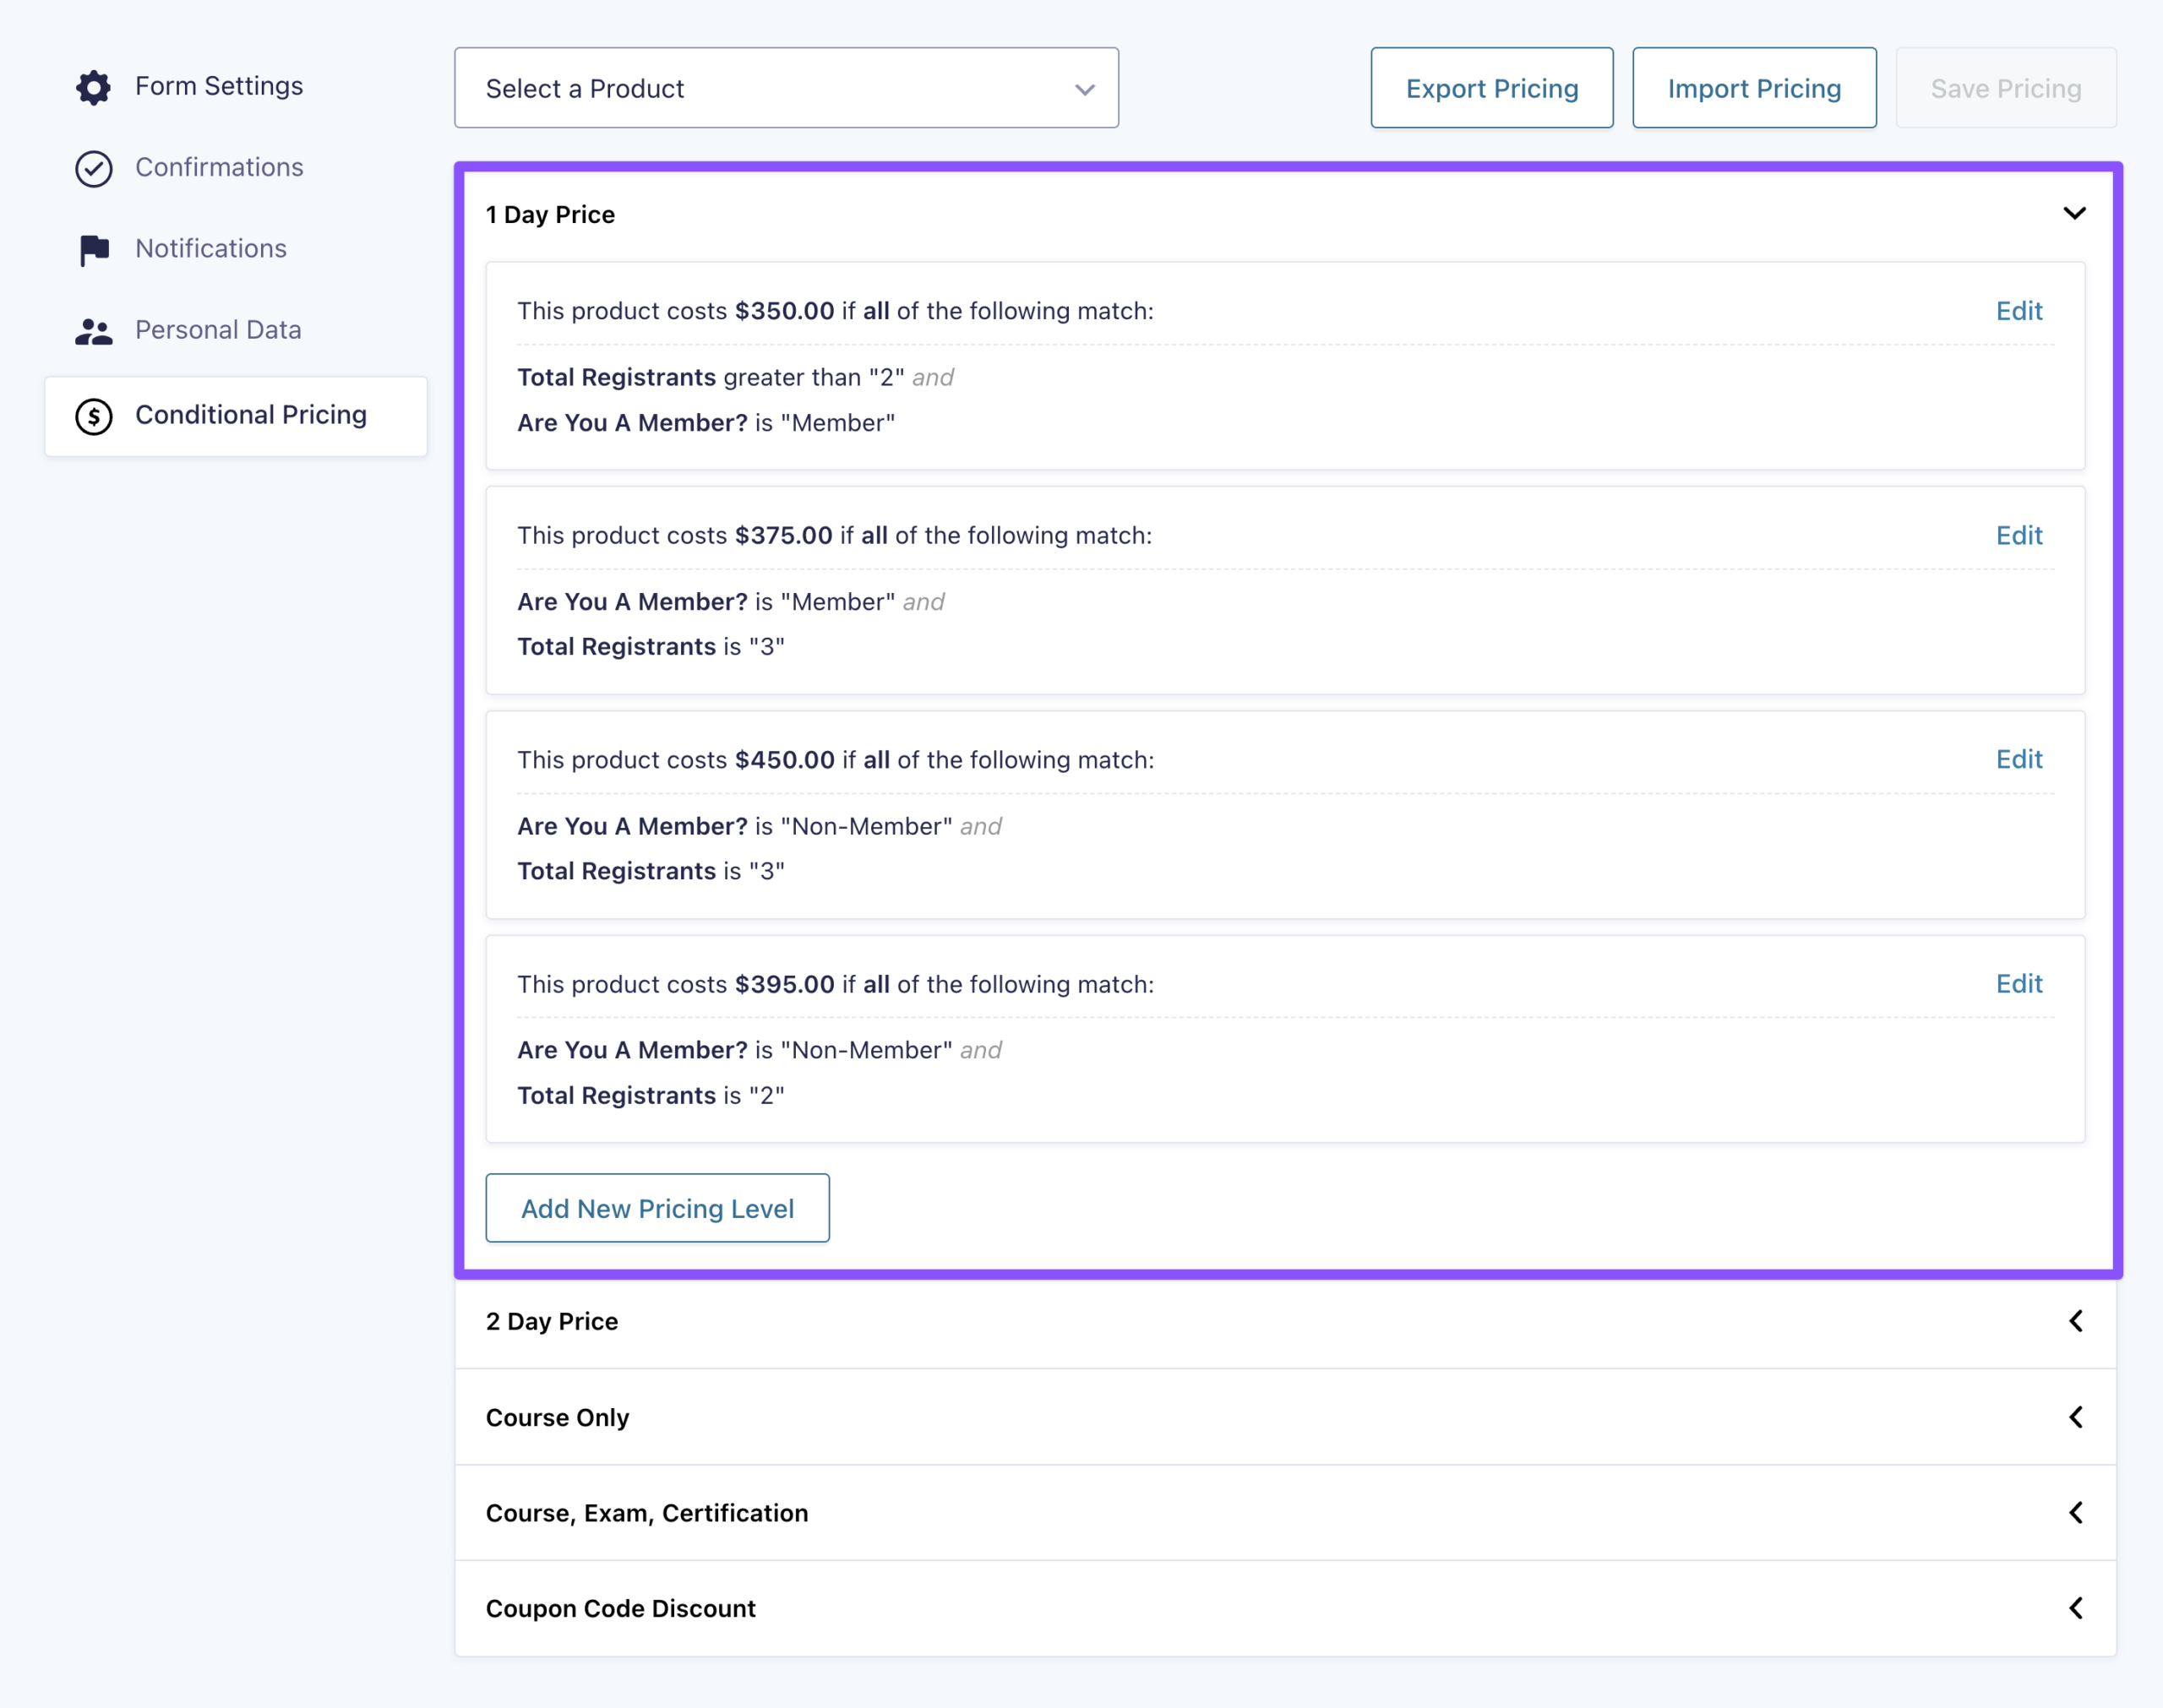
Task: Click the Form Settings gear icon
Action: tap(93, 87)
